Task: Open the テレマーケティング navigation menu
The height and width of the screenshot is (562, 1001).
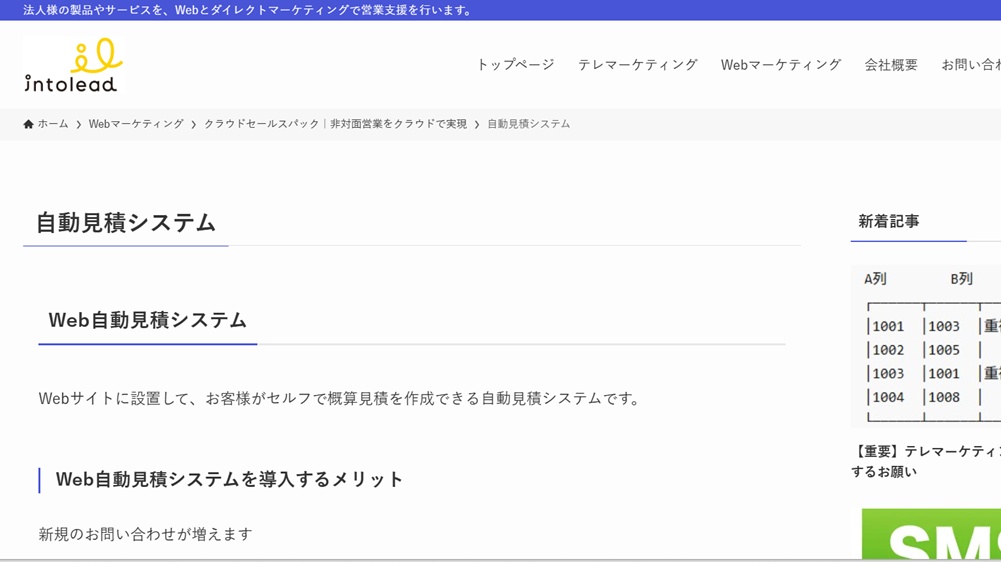Action: tap(637, 65)
